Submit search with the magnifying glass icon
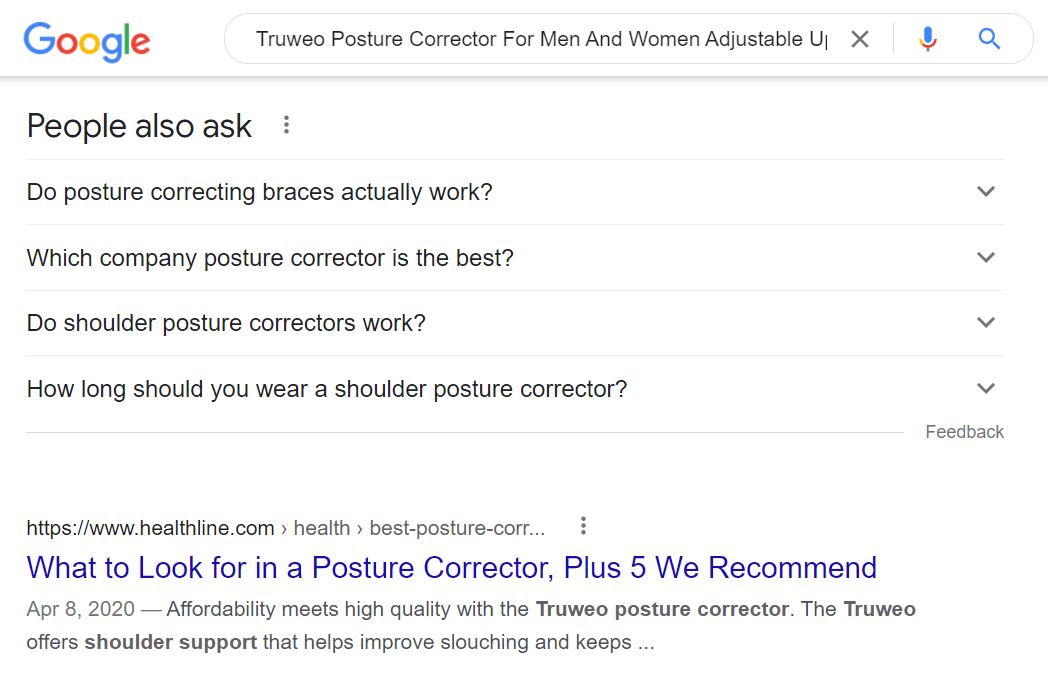1048x684 pixels. (x=989, y=39)
